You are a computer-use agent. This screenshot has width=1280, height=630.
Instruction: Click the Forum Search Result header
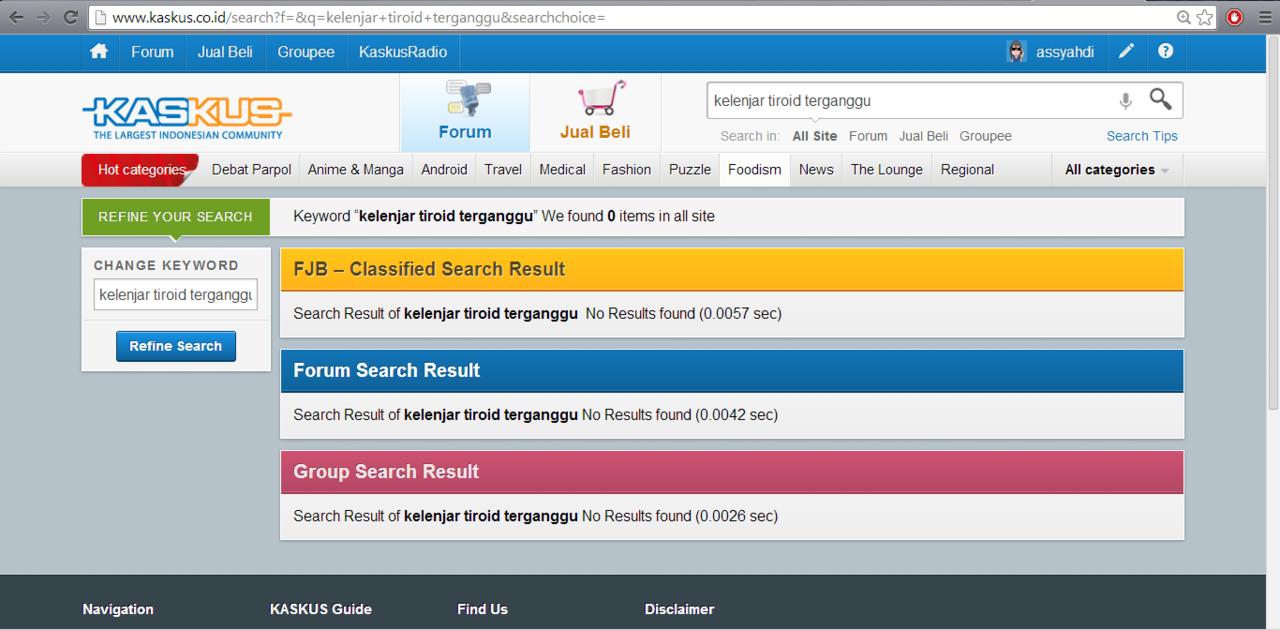[x=732, y=371]
